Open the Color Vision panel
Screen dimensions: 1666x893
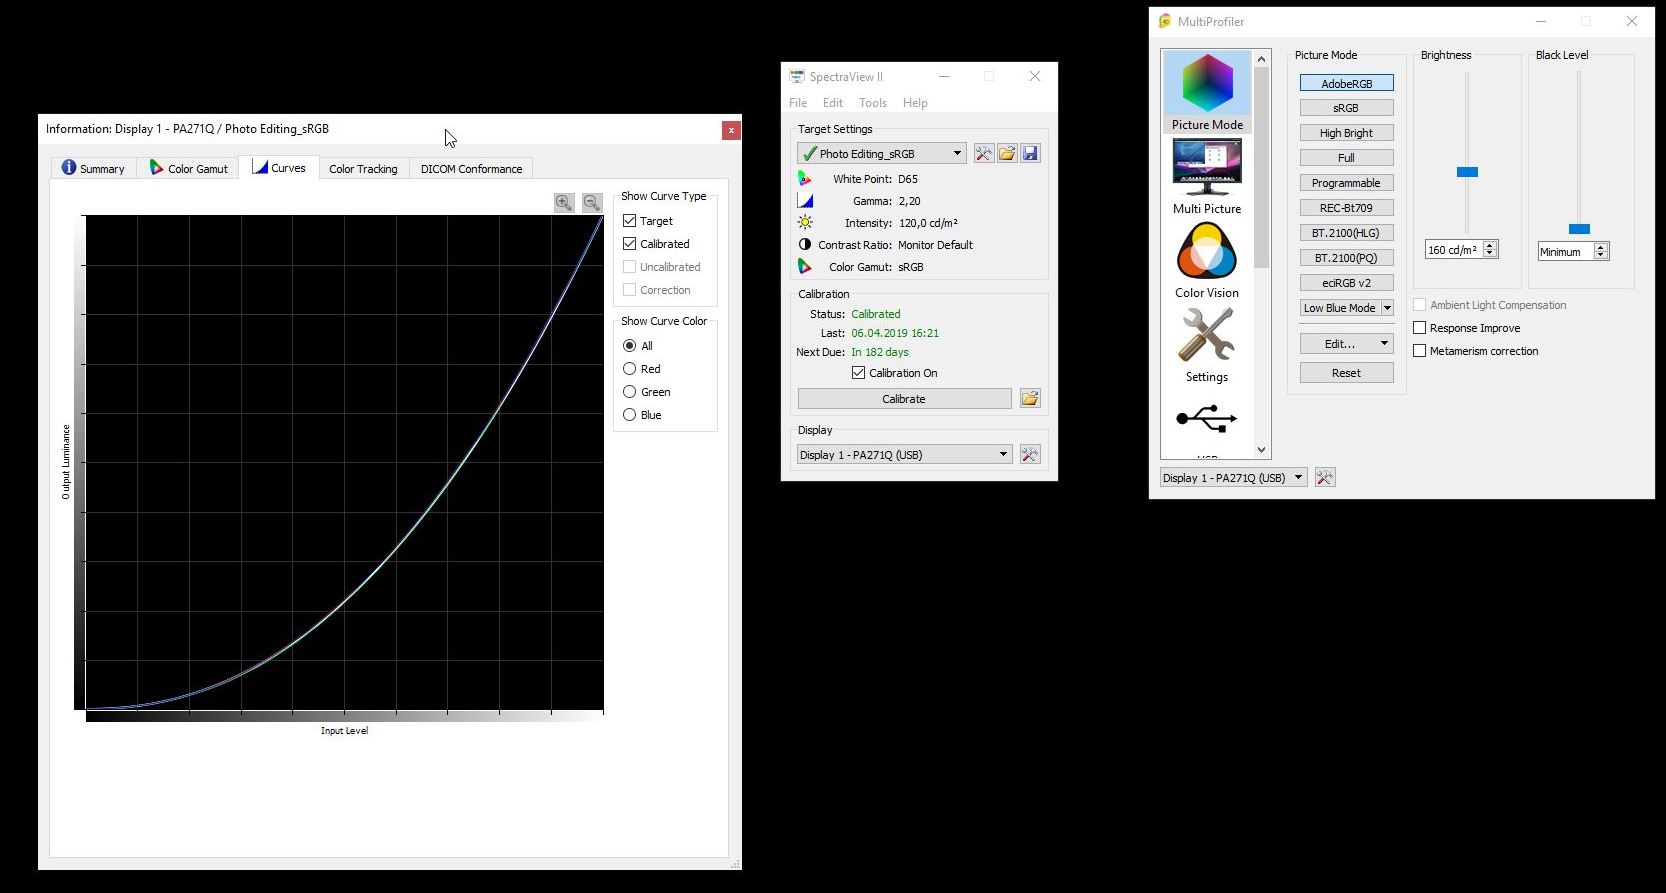tap(1207, 260)
